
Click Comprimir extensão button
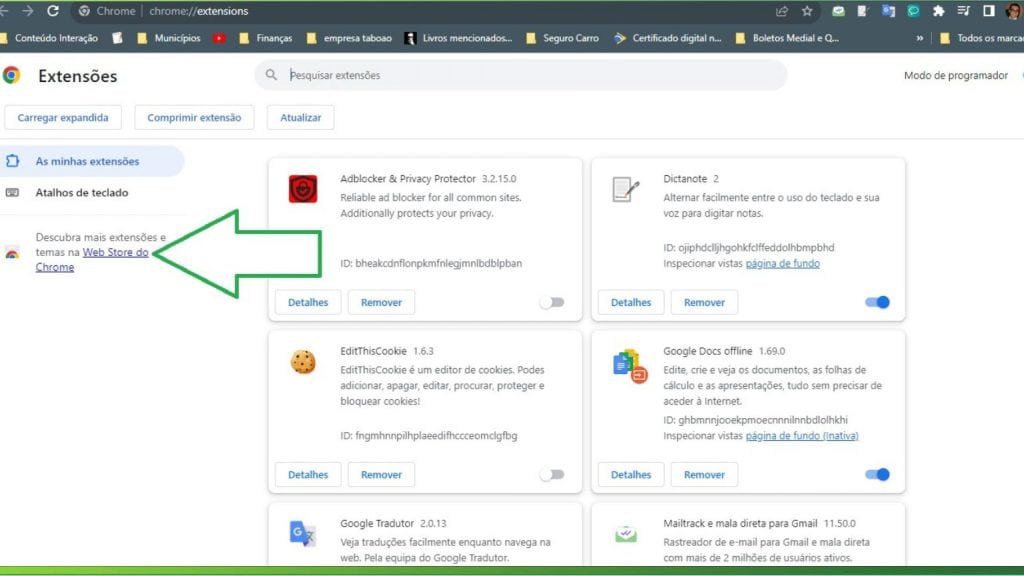tap(194, 118)
